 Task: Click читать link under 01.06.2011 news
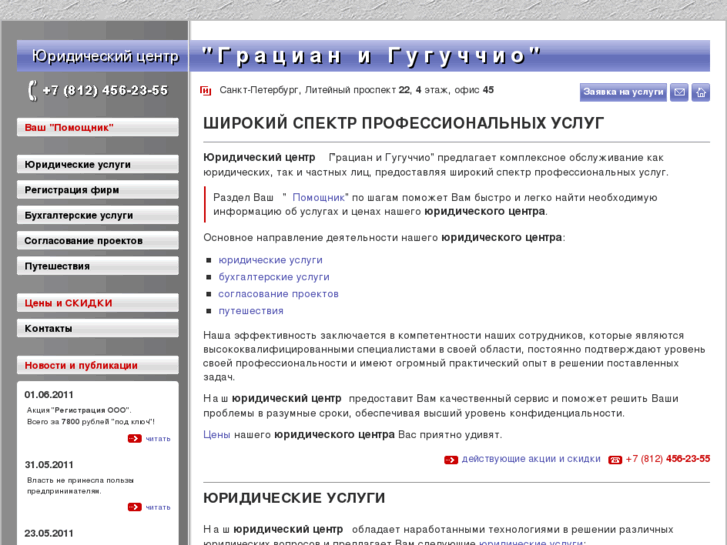coord(158,438)
